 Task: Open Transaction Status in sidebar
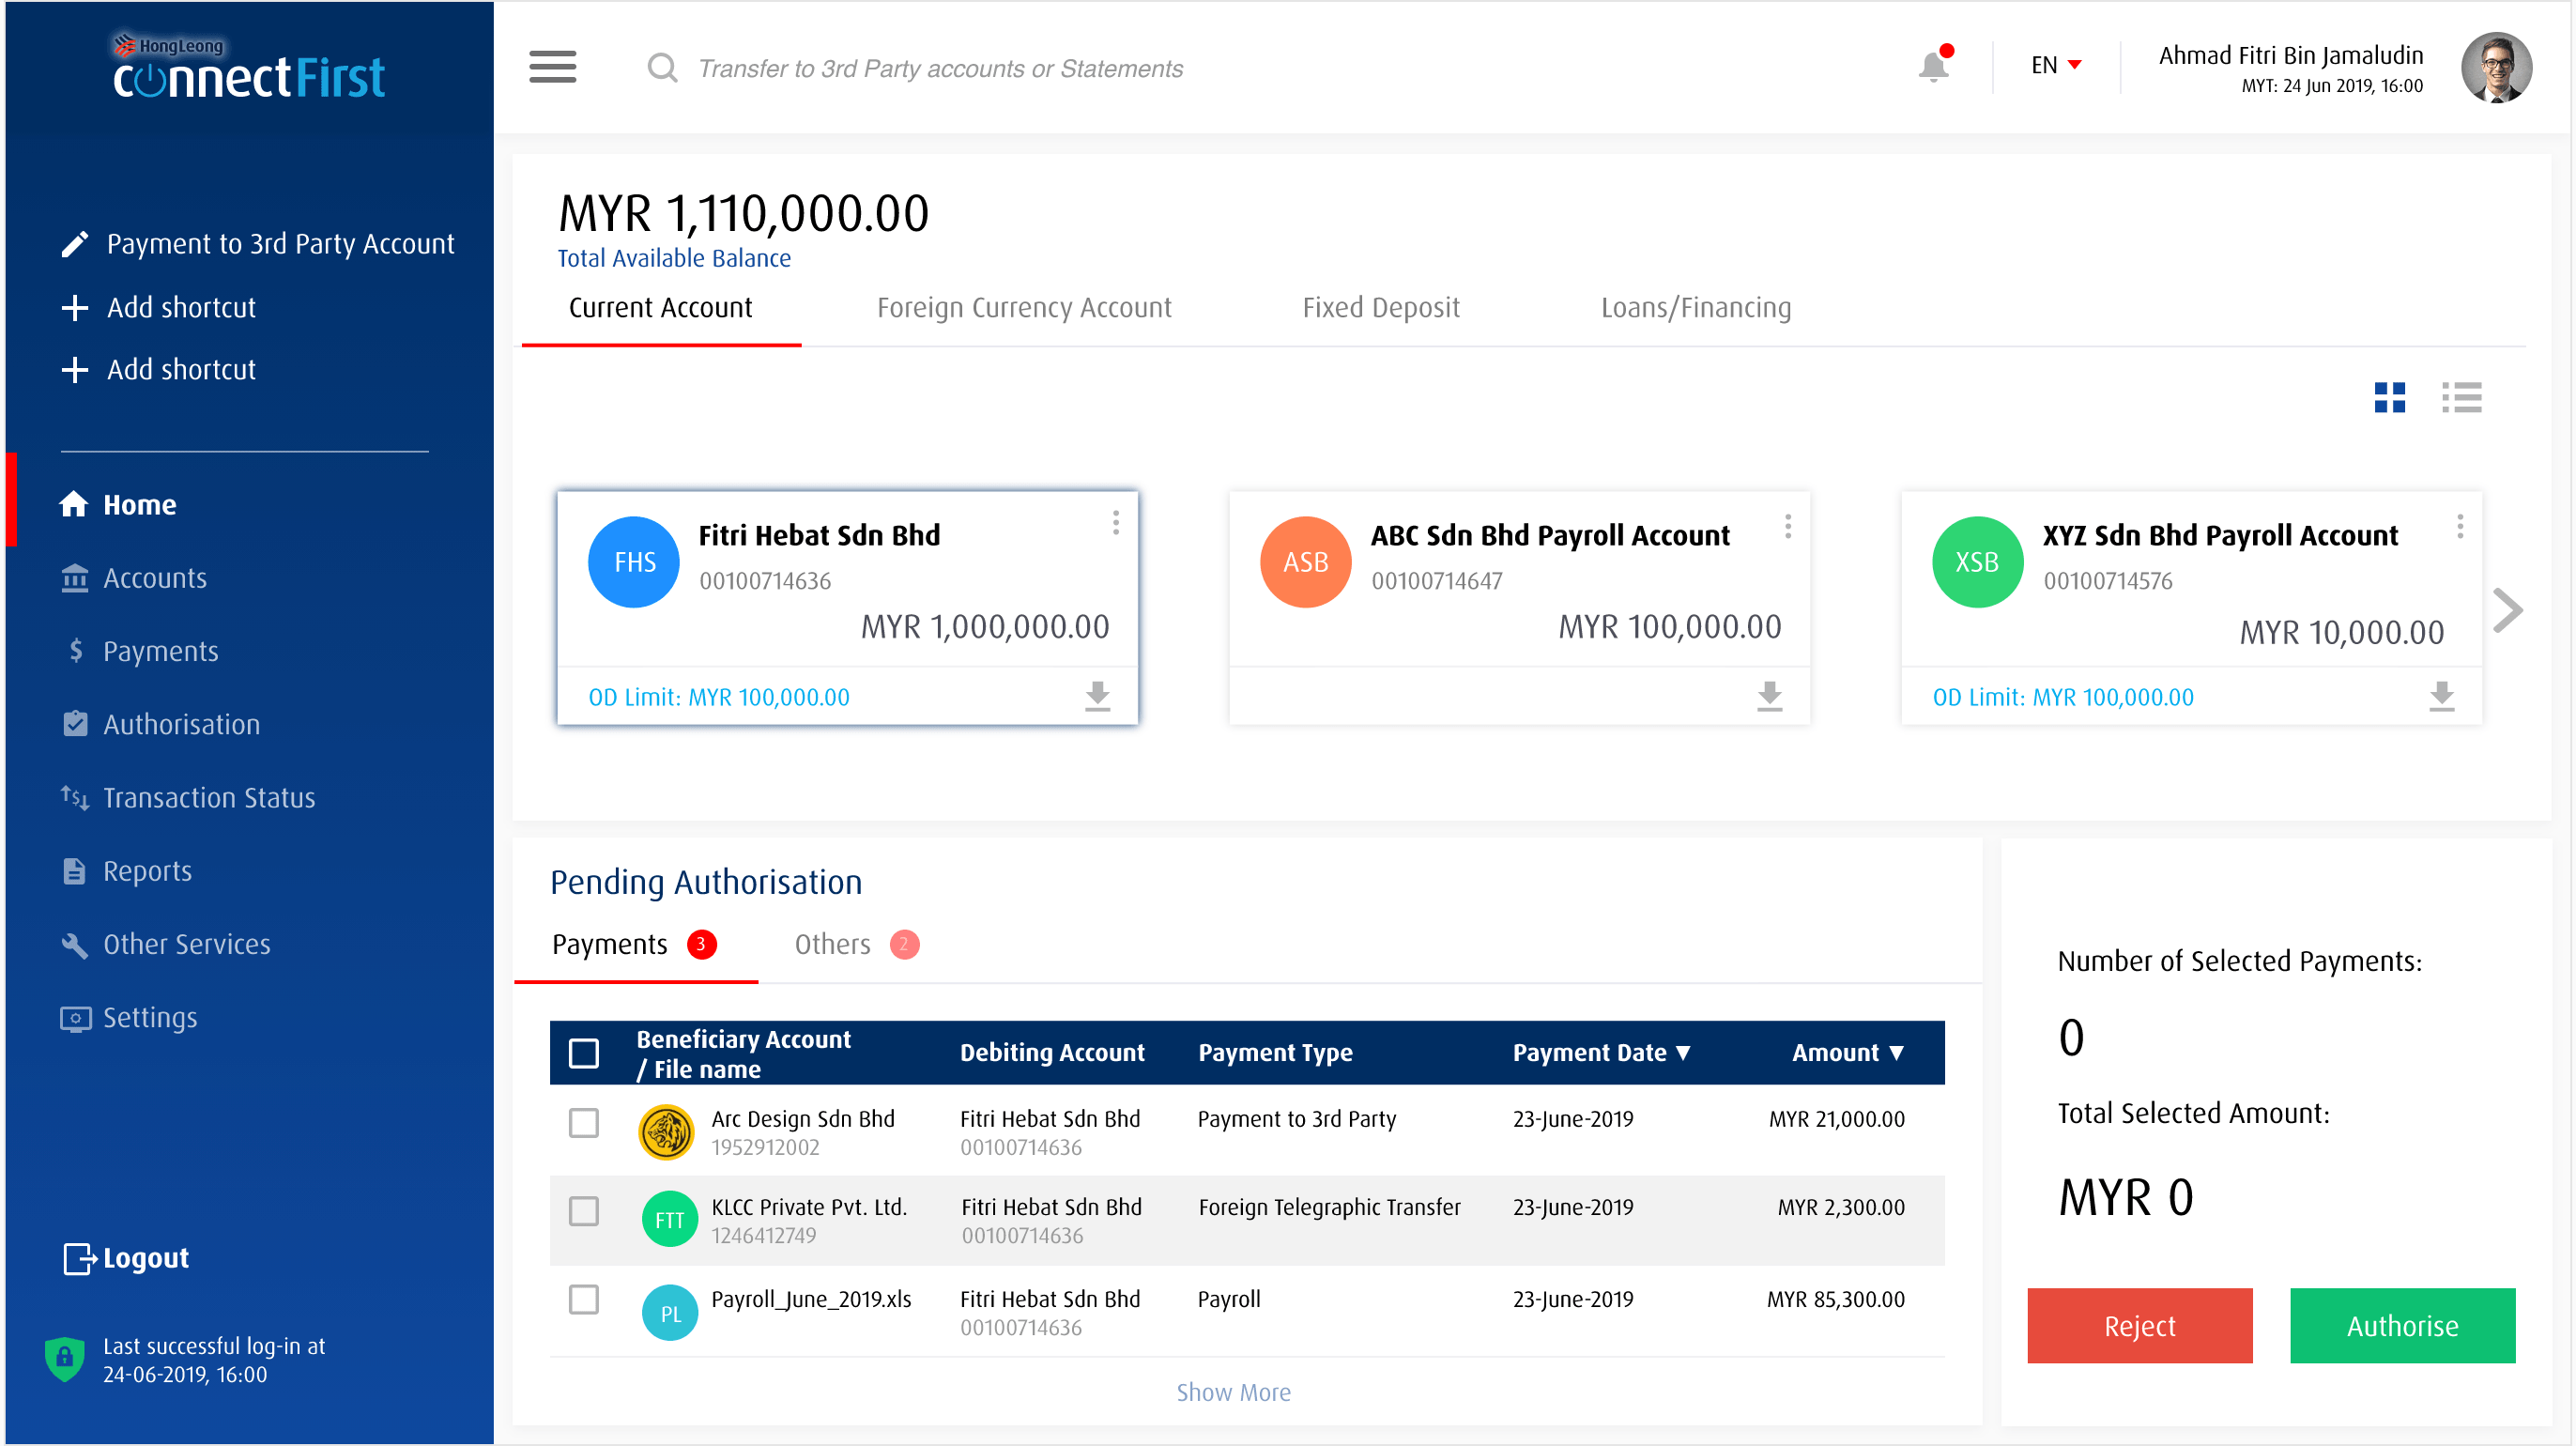187,797
